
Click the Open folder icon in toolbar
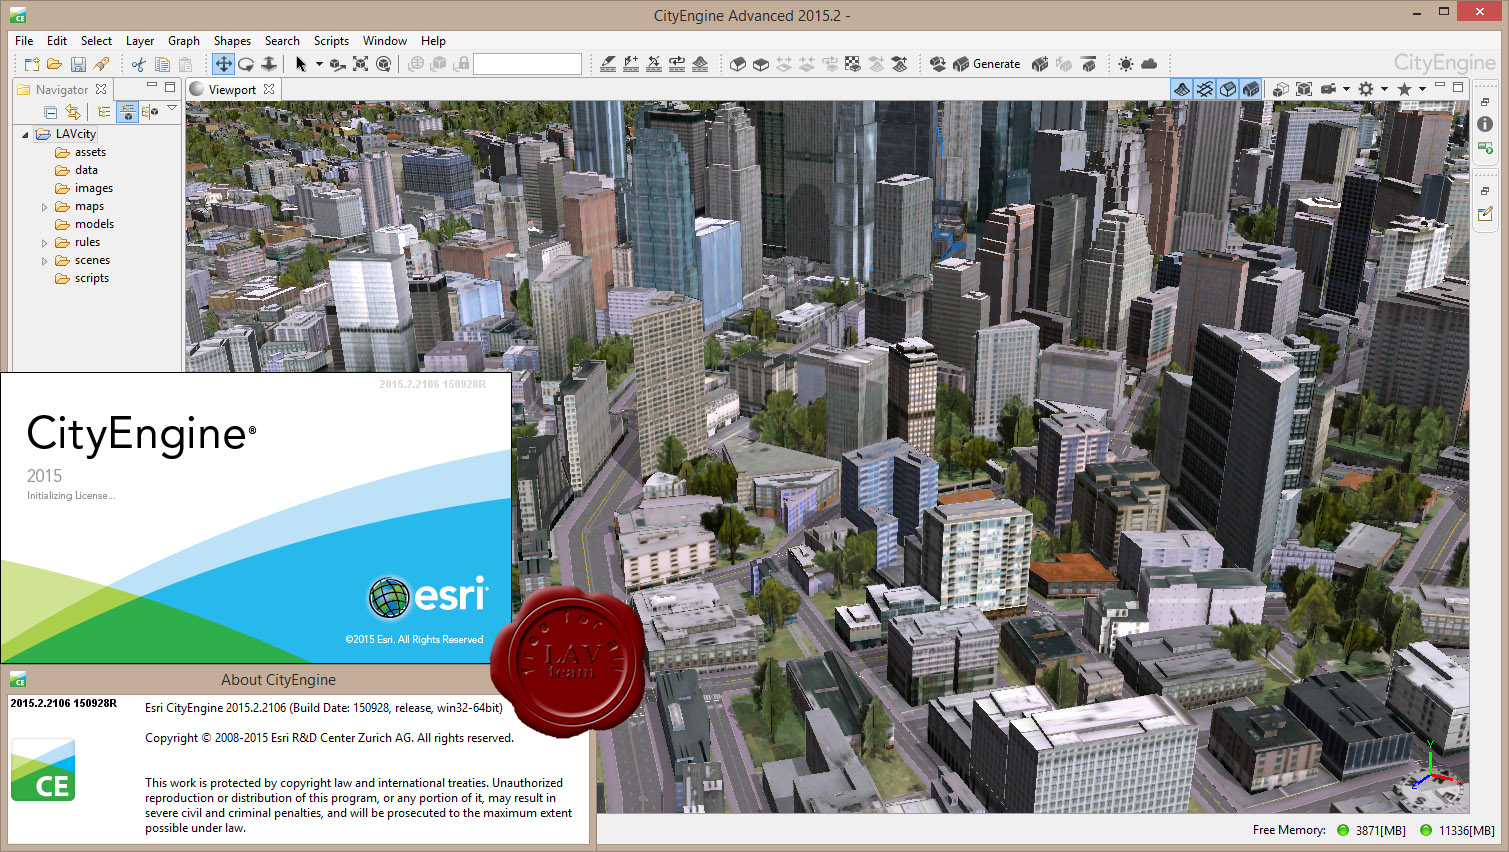pyautogui.click(x=54, y=64)
